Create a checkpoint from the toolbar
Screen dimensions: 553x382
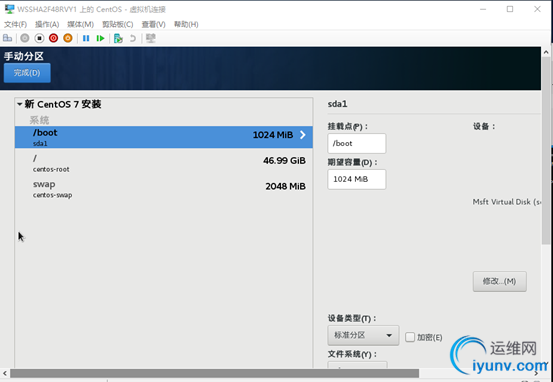(118, 38)
